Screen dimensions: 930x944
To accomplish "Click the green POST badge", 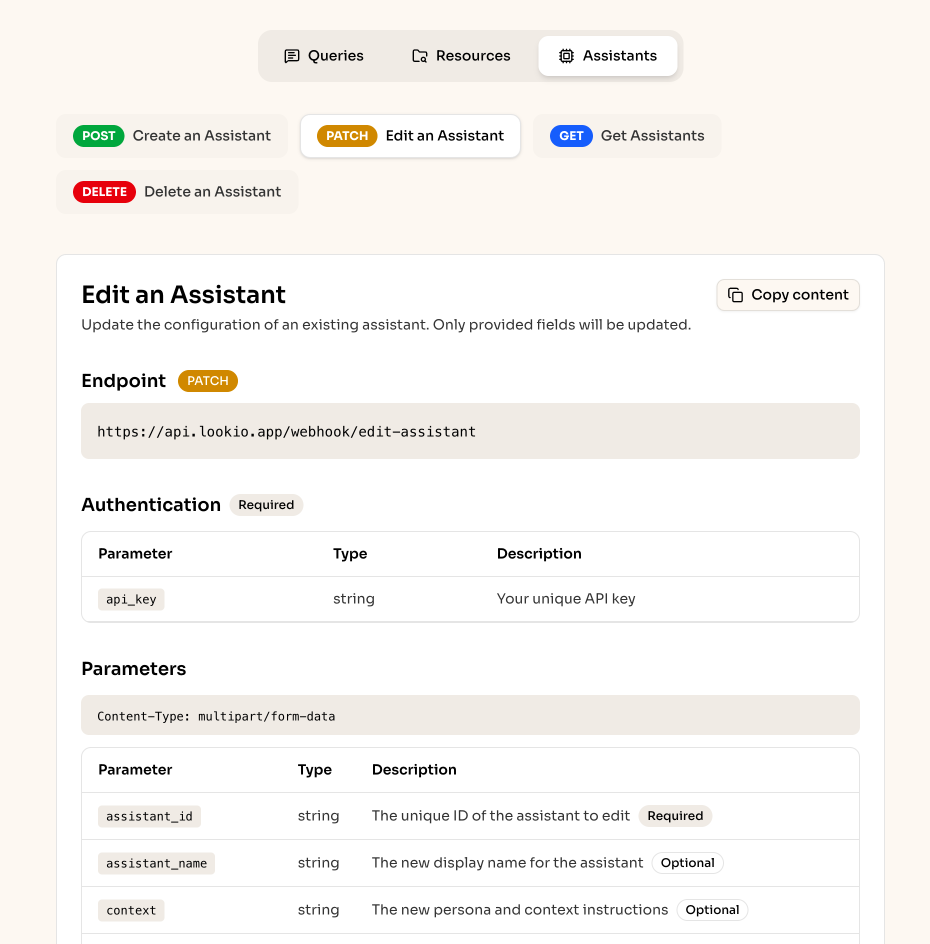I will [98, 135].
